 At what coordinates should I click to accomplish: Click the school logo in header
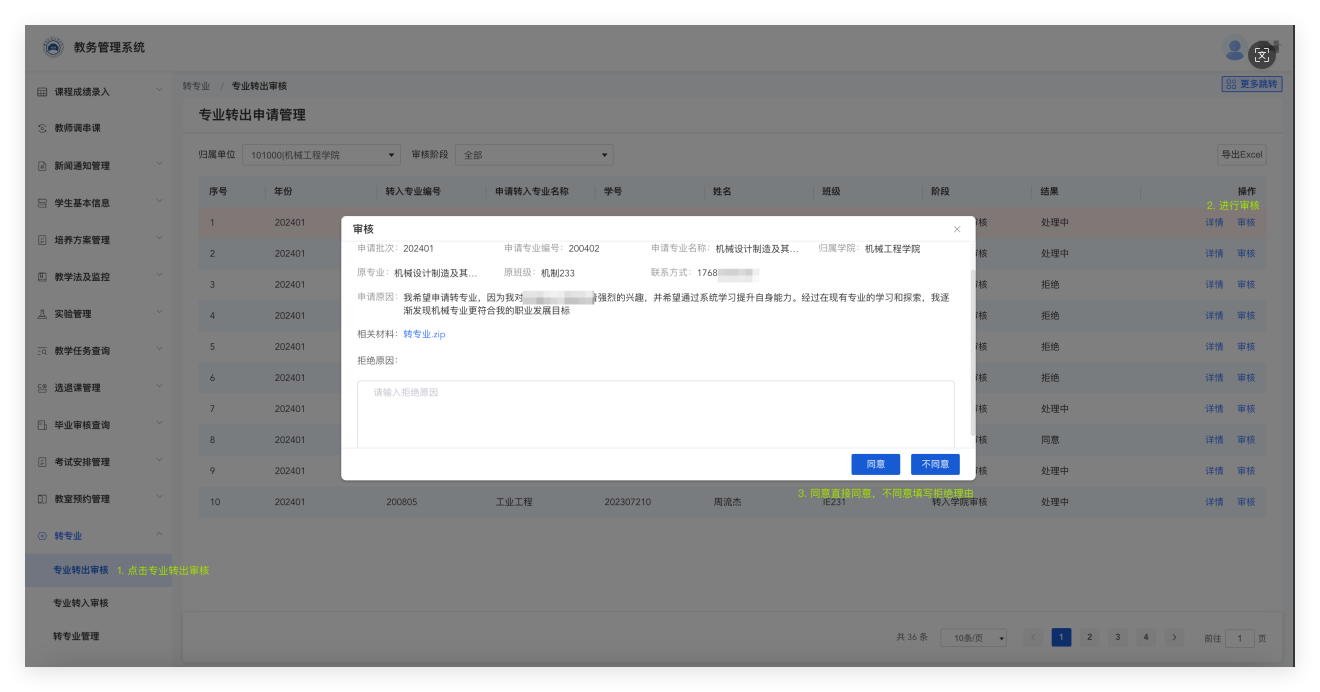tap(53, 47)
